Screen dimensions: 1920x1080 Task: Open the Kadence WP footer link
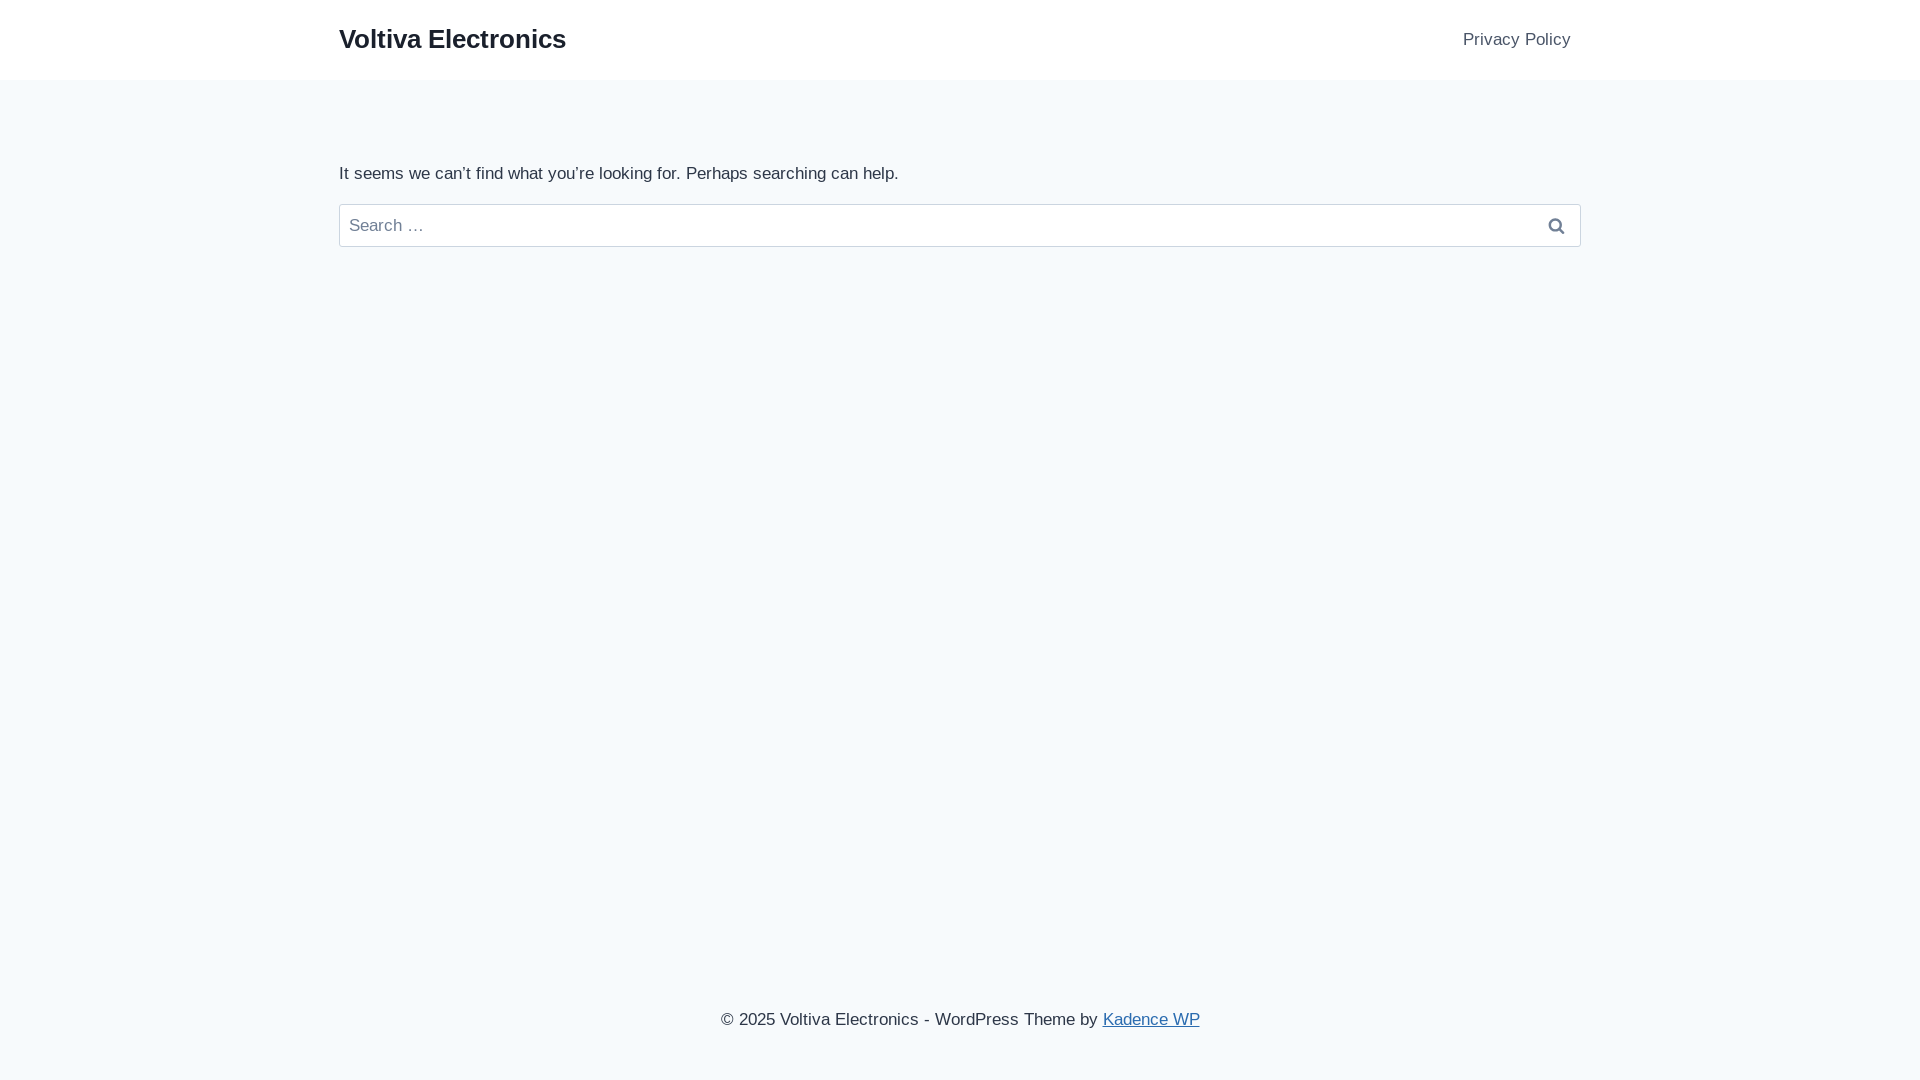[x=1151, y=1019]
